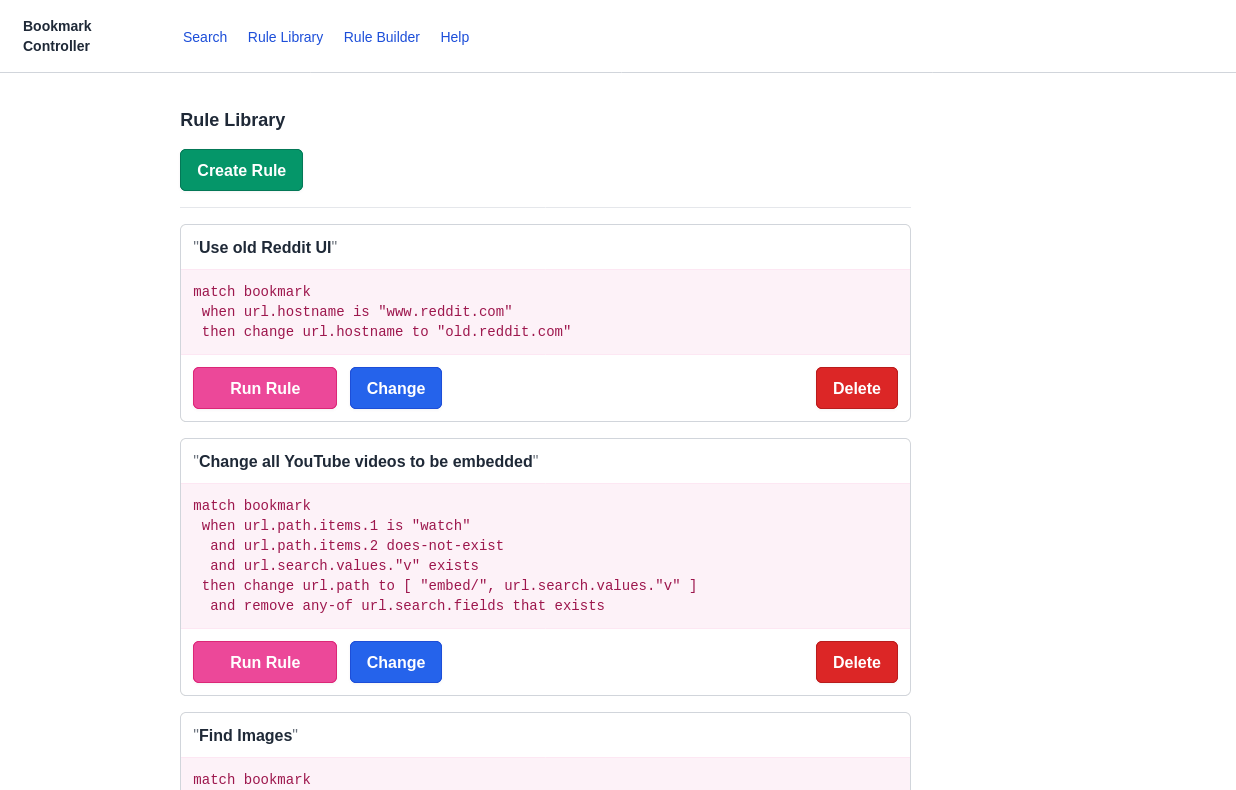This screenshot has height=790, width=1236.
Task: Change the 'Use old Reddit UI' rule
Action: (x=395, y=388)
